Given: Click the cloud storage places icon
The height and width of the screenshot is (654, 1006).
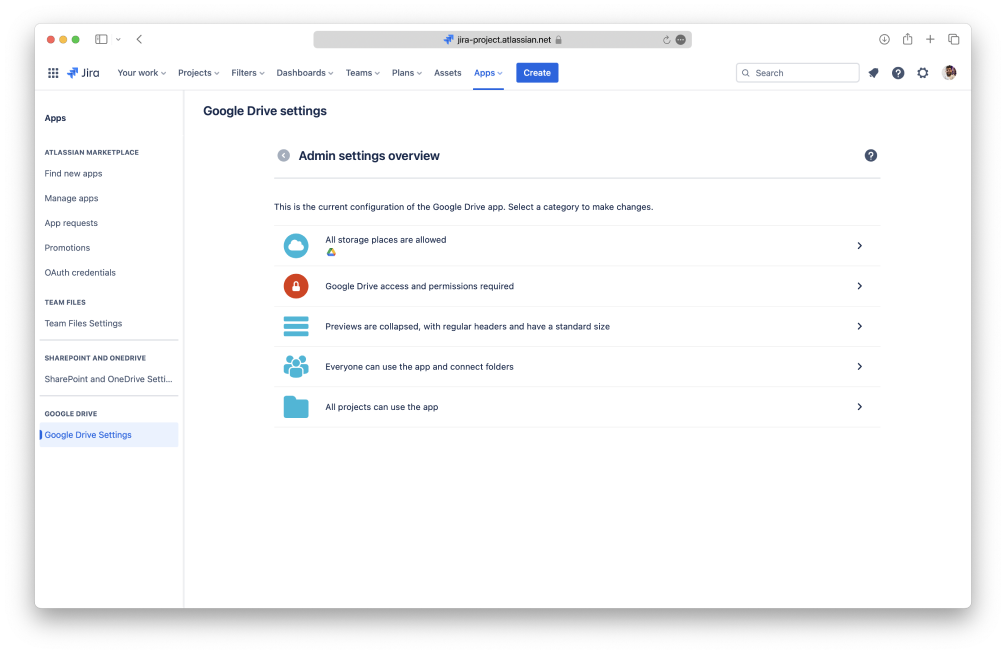Looking at the screenshot, I should (x=296, y=246).
